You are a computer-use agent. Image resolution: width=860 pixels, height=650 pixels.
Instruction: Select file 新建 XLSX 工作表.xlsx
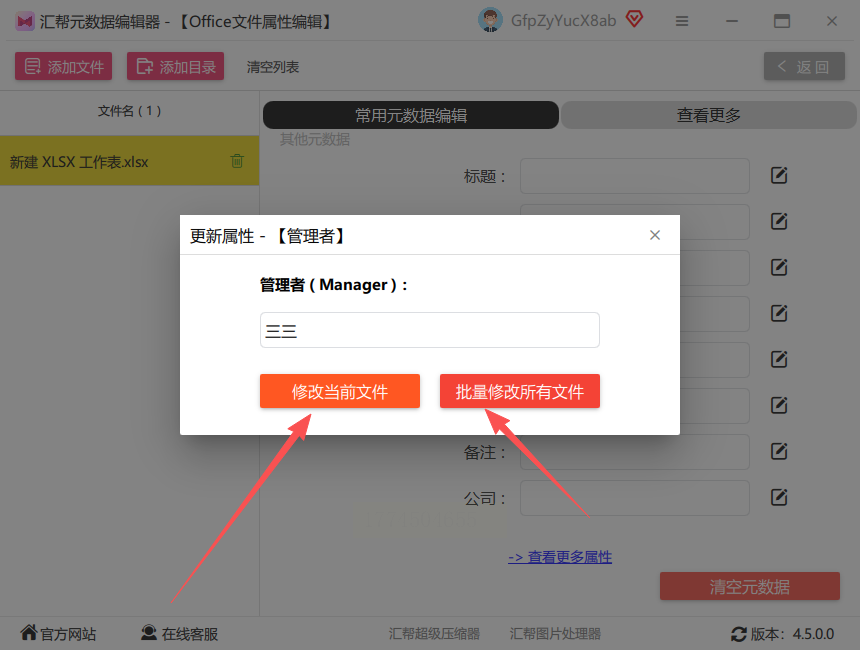pyautogui.click(x=129, y=161)
